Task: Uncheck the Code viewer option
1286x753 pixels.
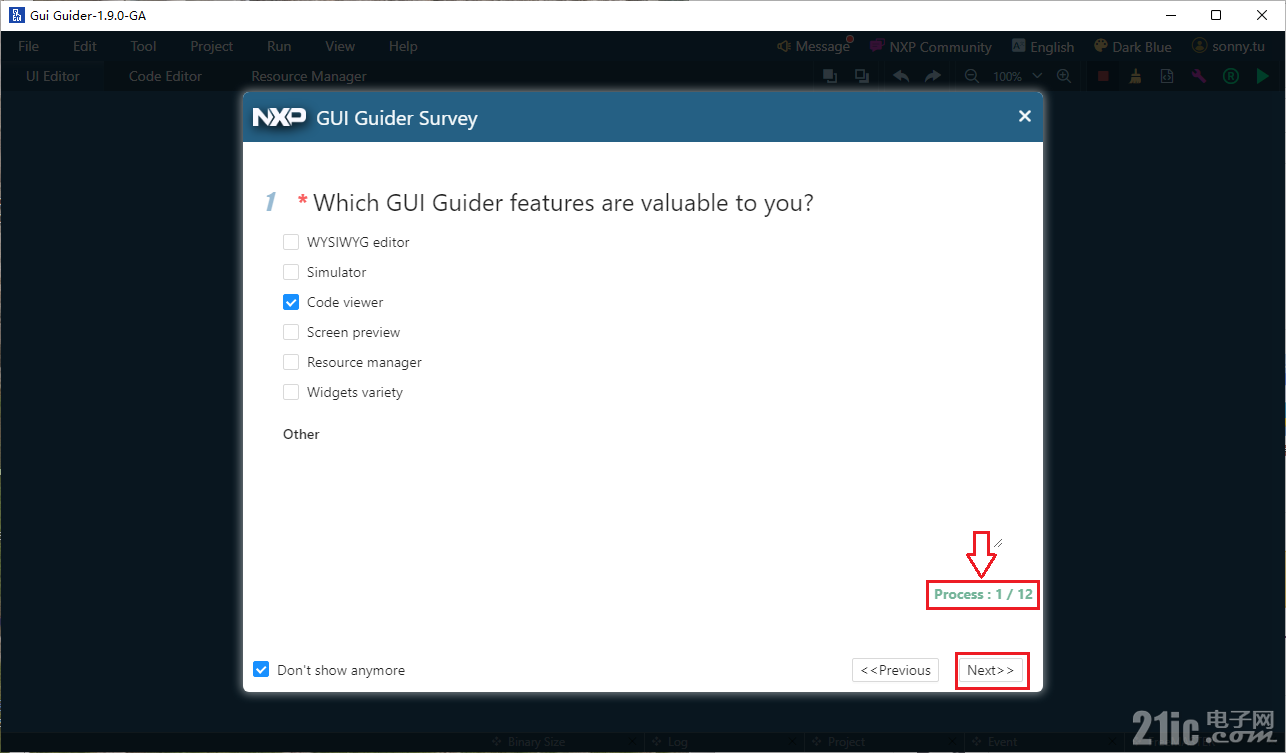Action: 291,302
